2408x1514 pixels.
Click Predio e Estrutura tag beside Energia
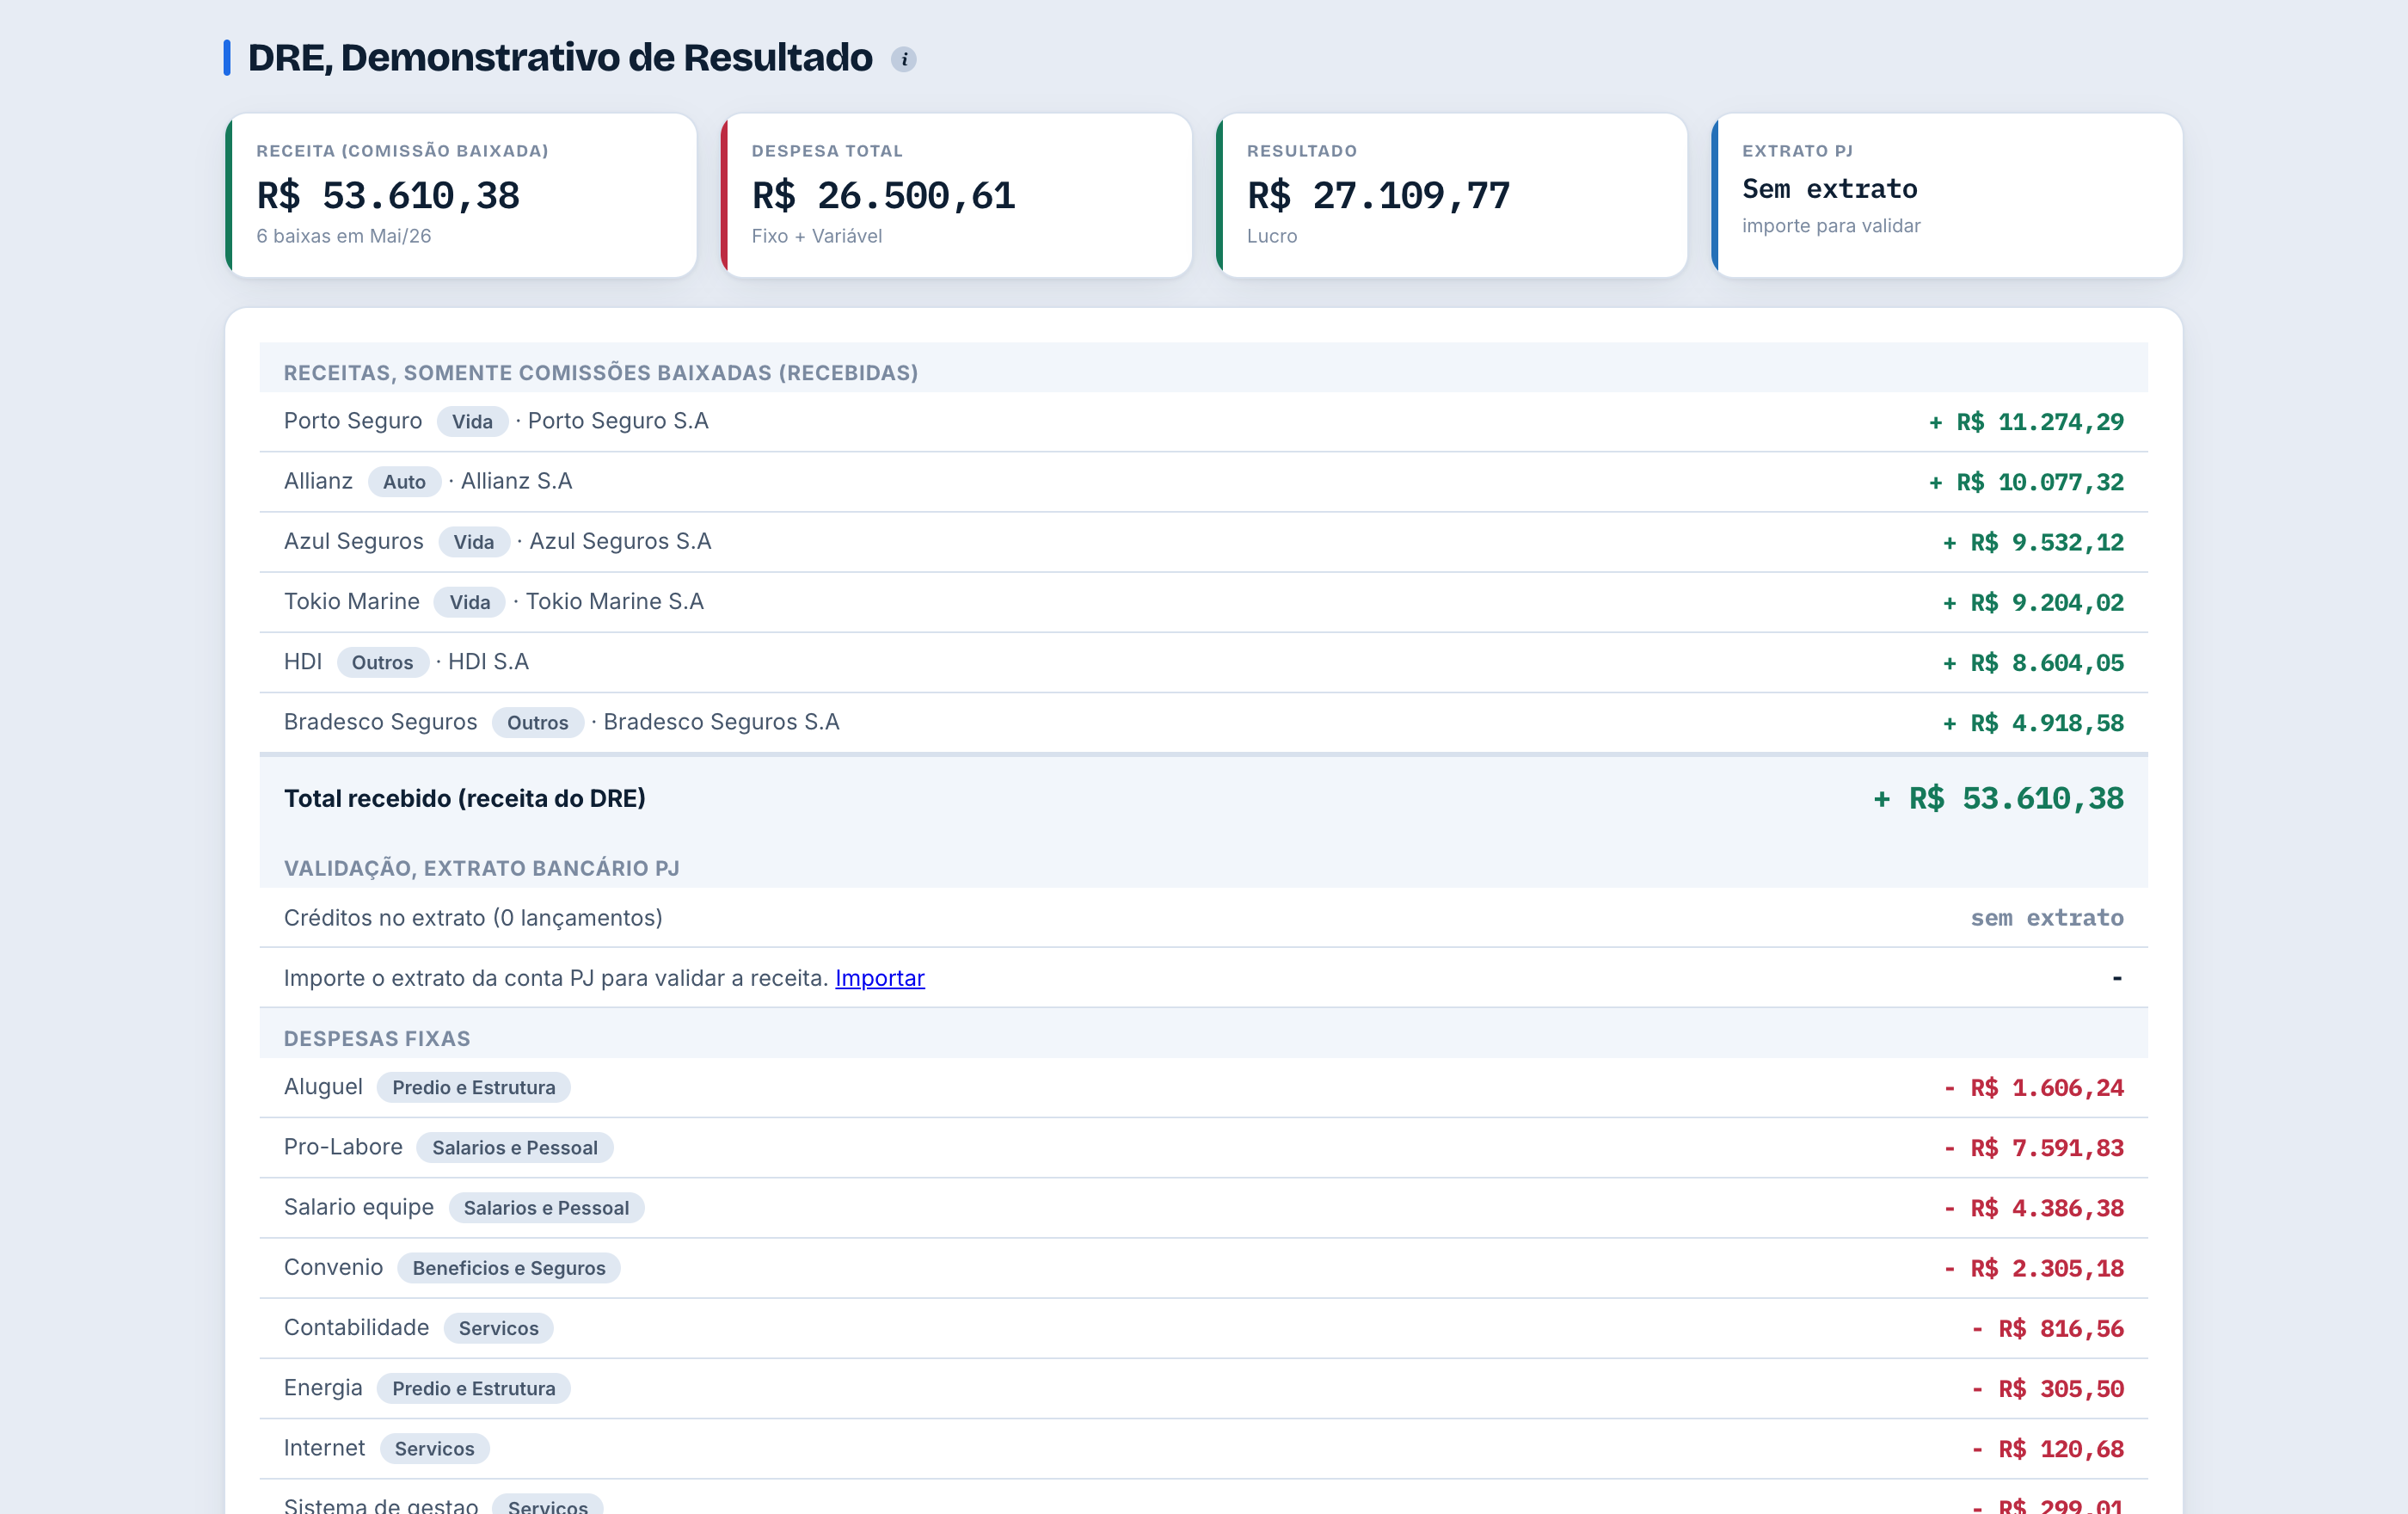coord(473,1388)
